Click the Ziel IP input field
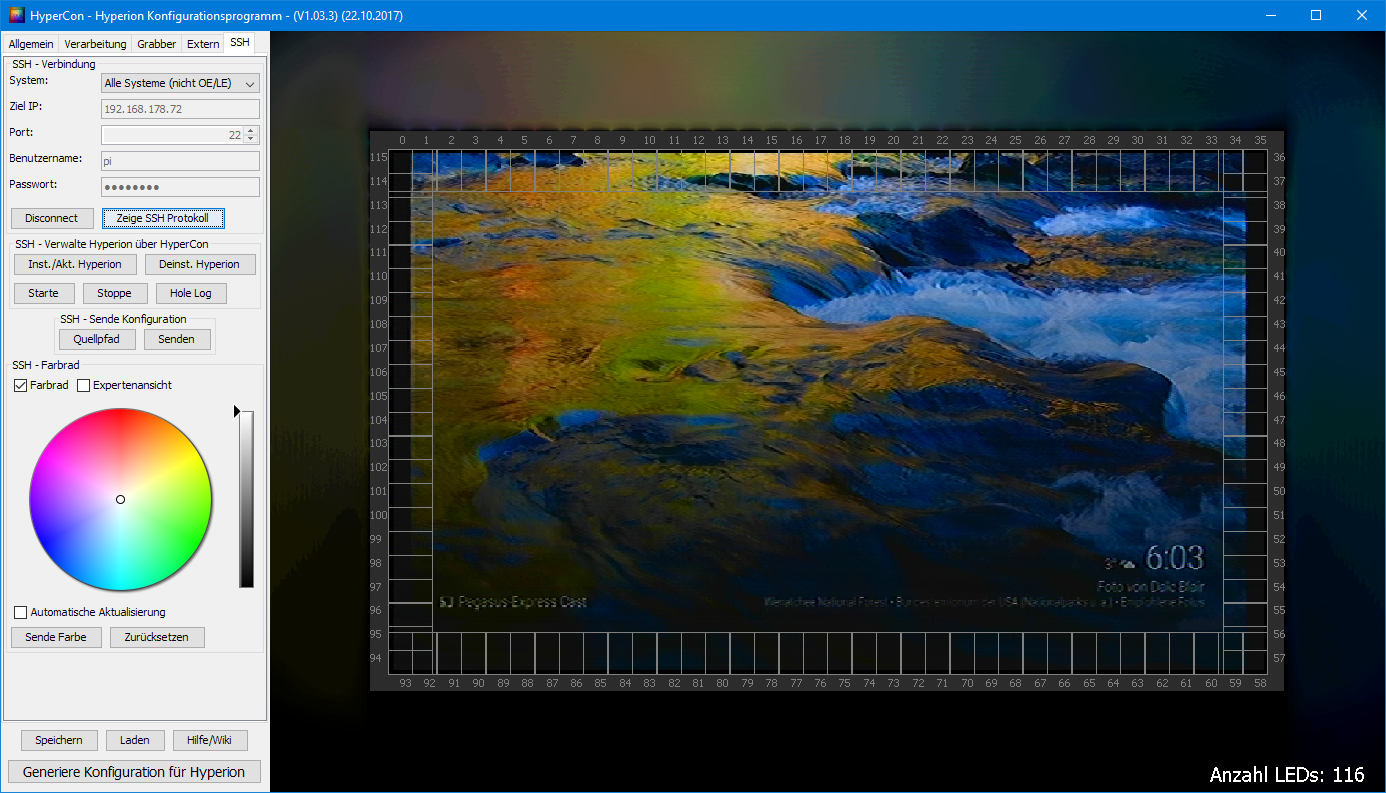Image resolution: width=1386 pixels, height=793 pixels. tap(180, 109)
